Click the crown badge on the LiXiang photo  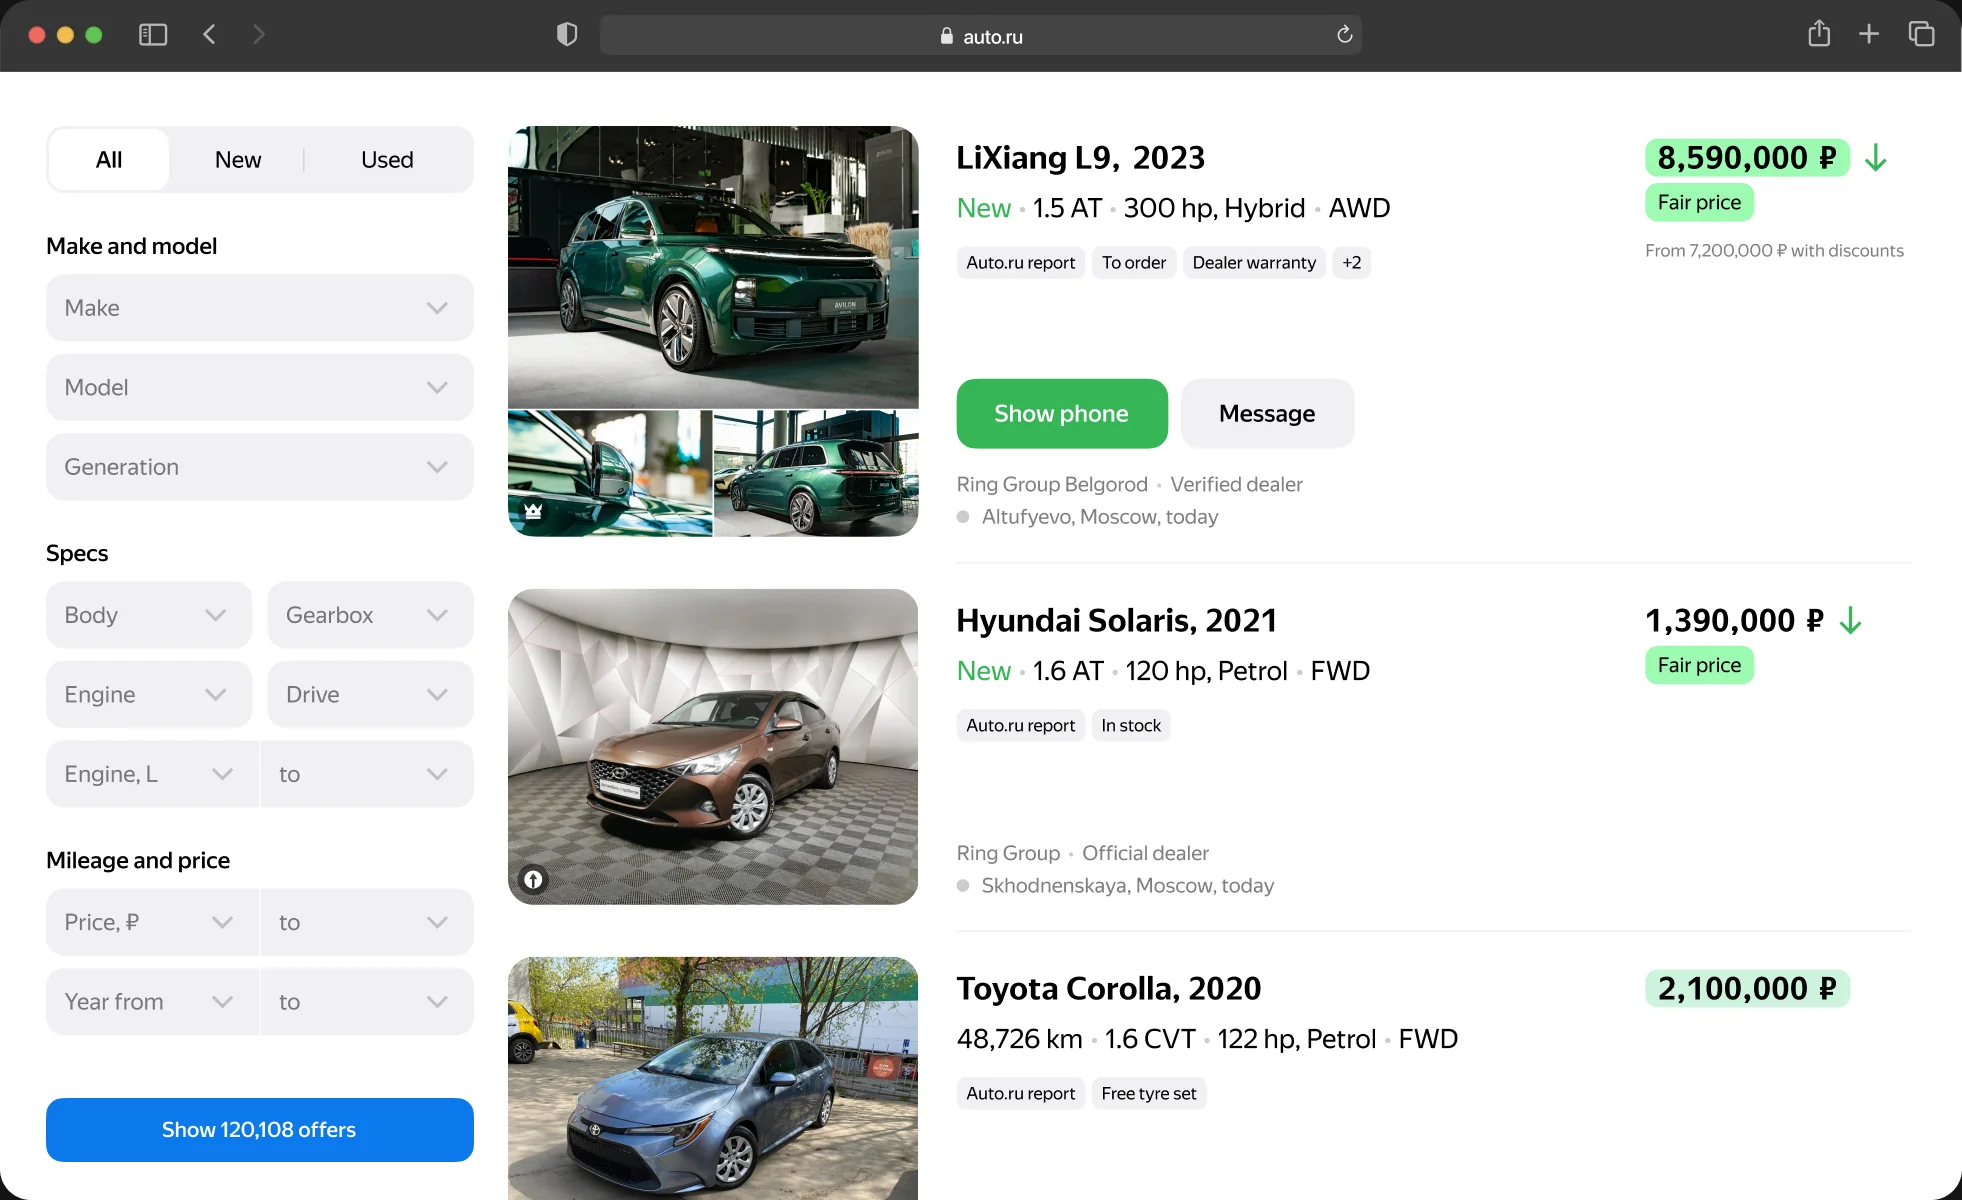[533, 511]
